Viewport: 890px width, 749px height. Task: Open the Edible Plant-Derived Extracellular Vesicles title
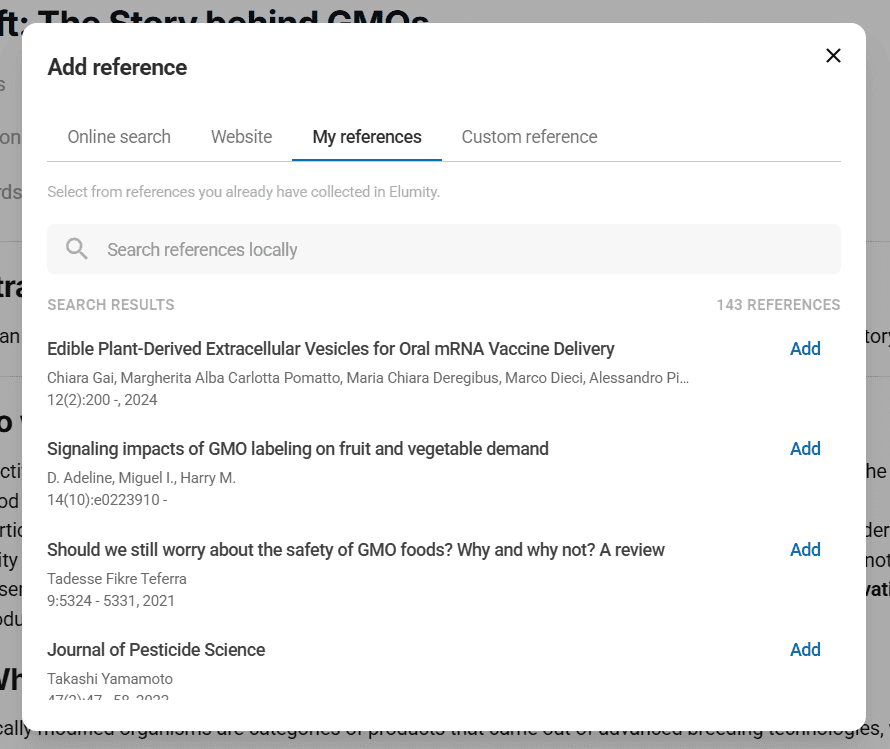click(x=330, y=349)
